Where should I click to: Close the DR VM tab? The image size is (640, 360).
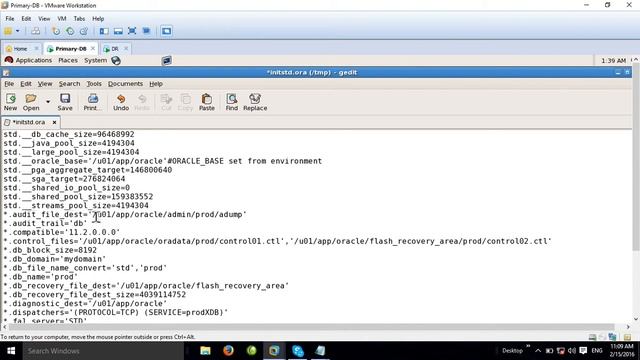click(126, 49)
